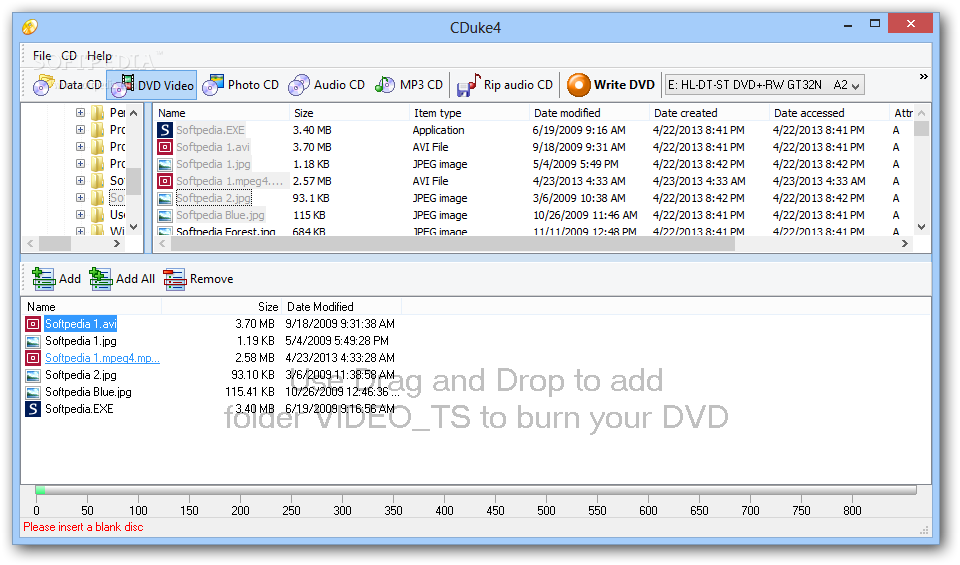Click Softpedia 1.mpeg4 video icon in burn list

pos(33,358)
